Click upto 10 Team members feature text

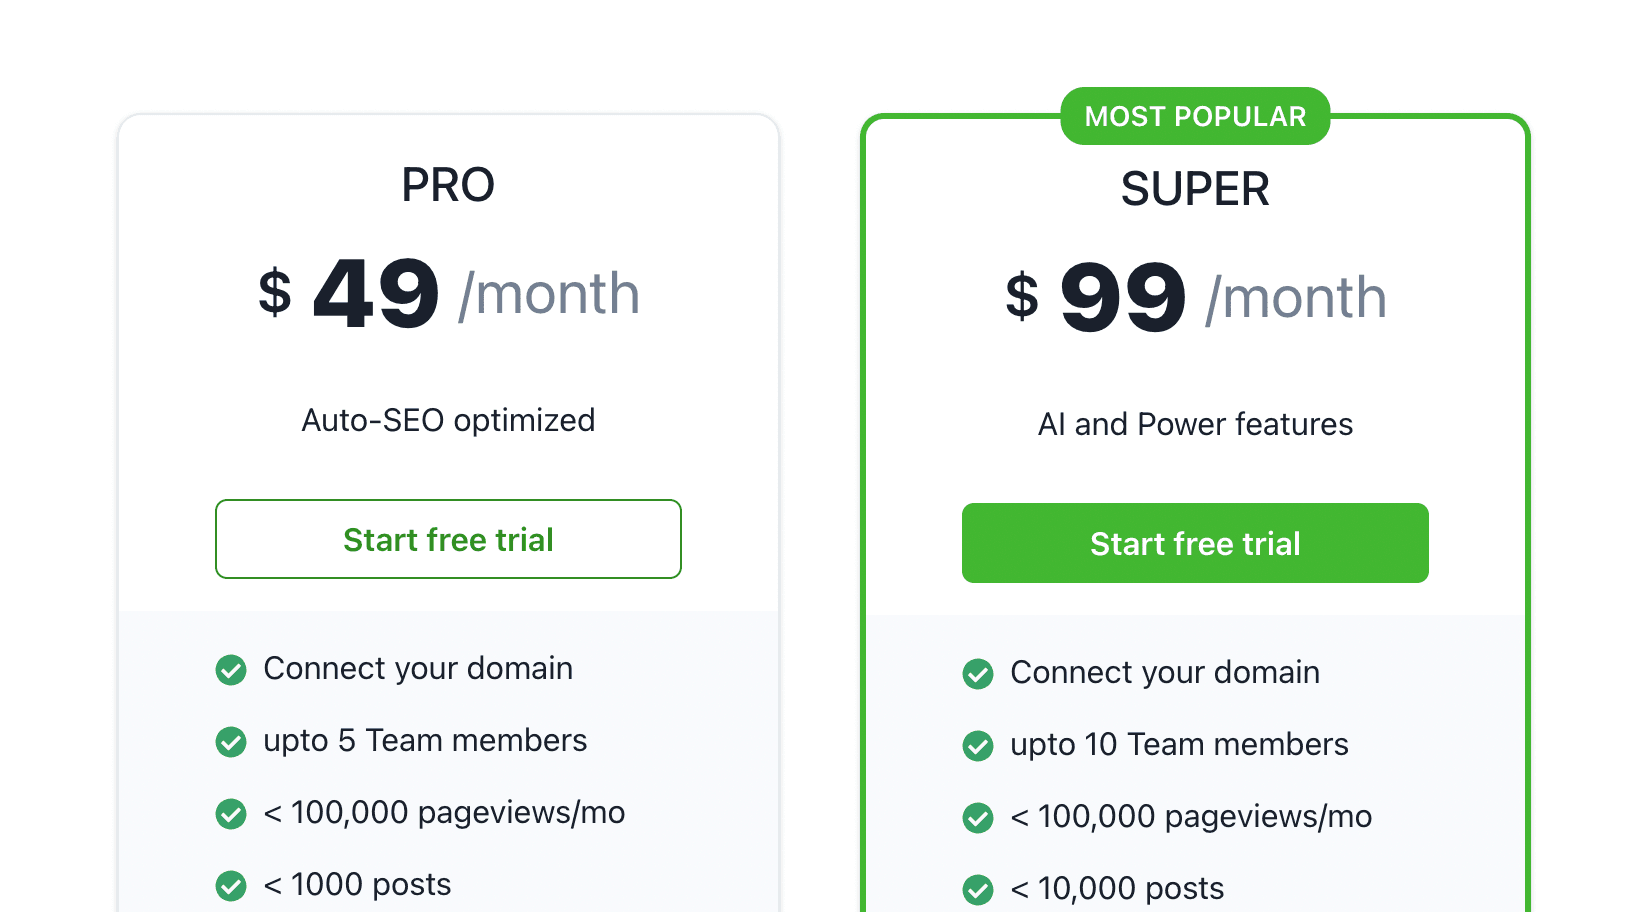point(1179,744)
